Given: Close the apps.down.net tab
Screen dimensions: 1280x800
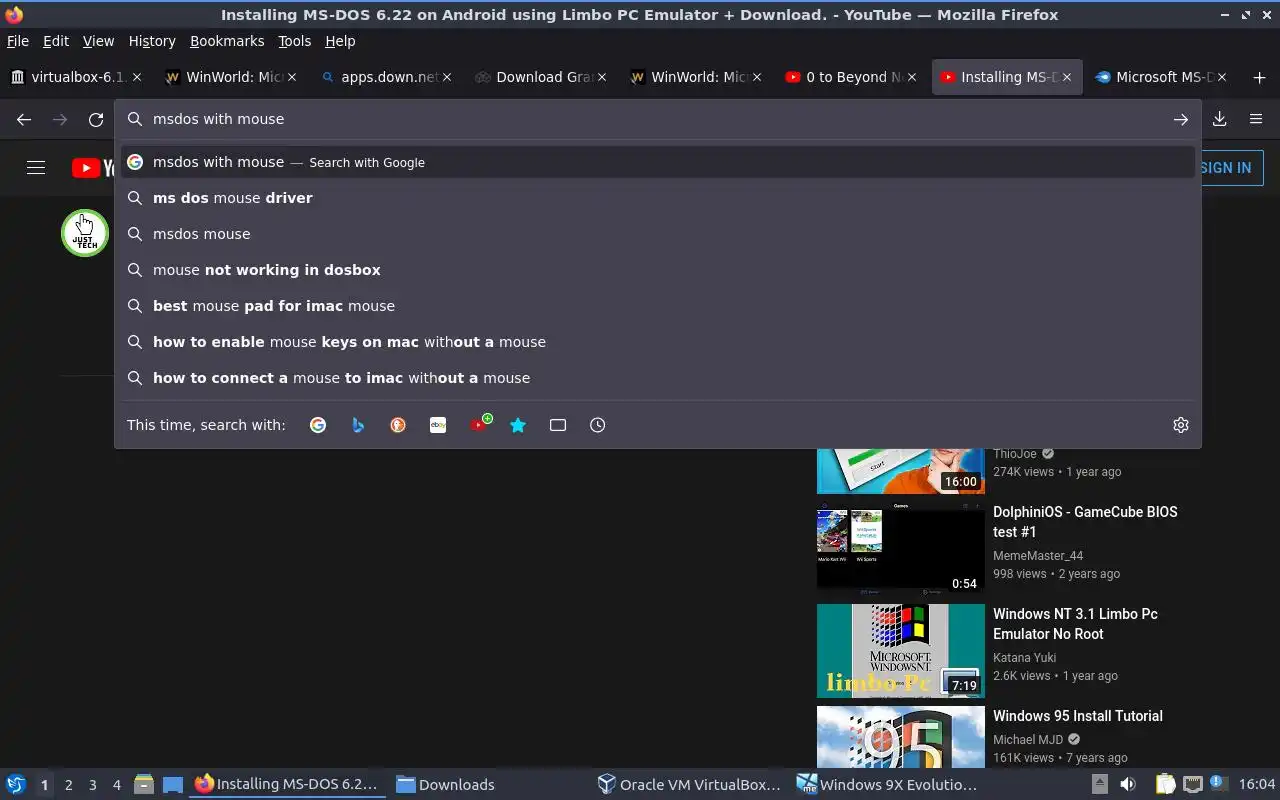Looking at the screenshot, I should (x=447, y=77).
